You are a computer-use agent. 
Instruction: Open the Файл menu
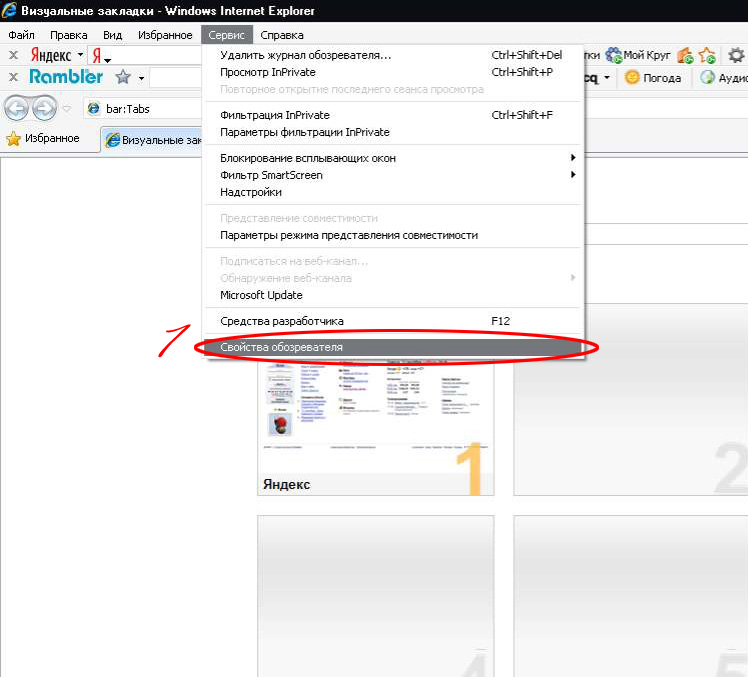(21, 35)
